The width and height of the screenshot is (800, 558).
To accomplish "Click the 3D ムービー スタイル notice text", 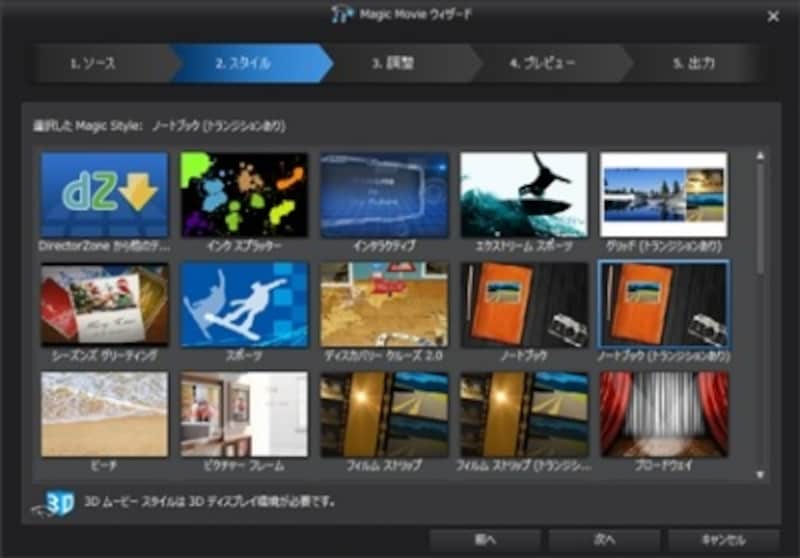I will click(x=210, y=502).
